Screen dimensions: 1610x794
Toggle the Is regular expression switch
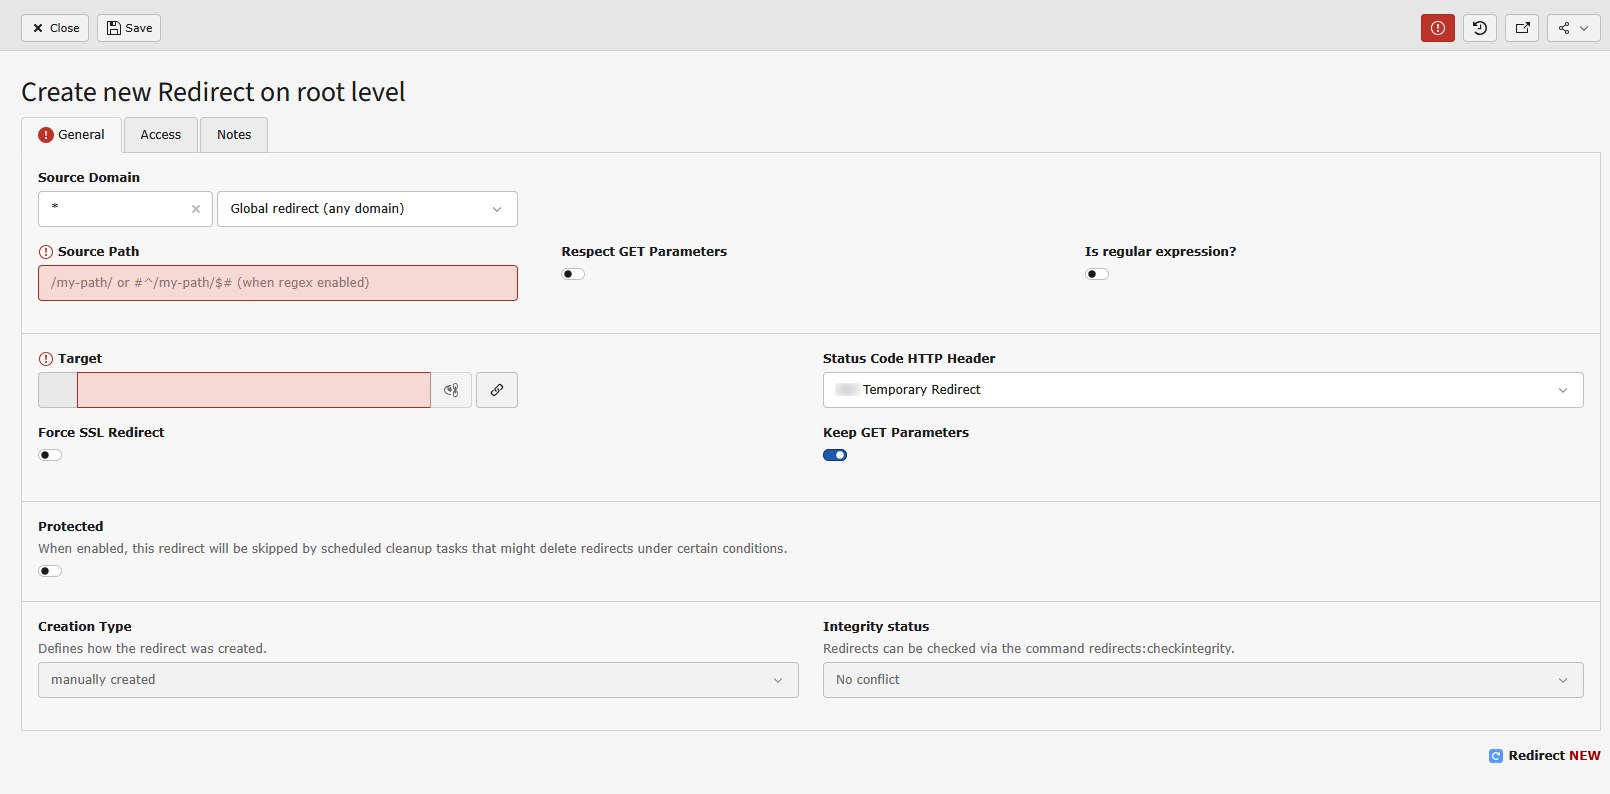[x=1097, y=274]
